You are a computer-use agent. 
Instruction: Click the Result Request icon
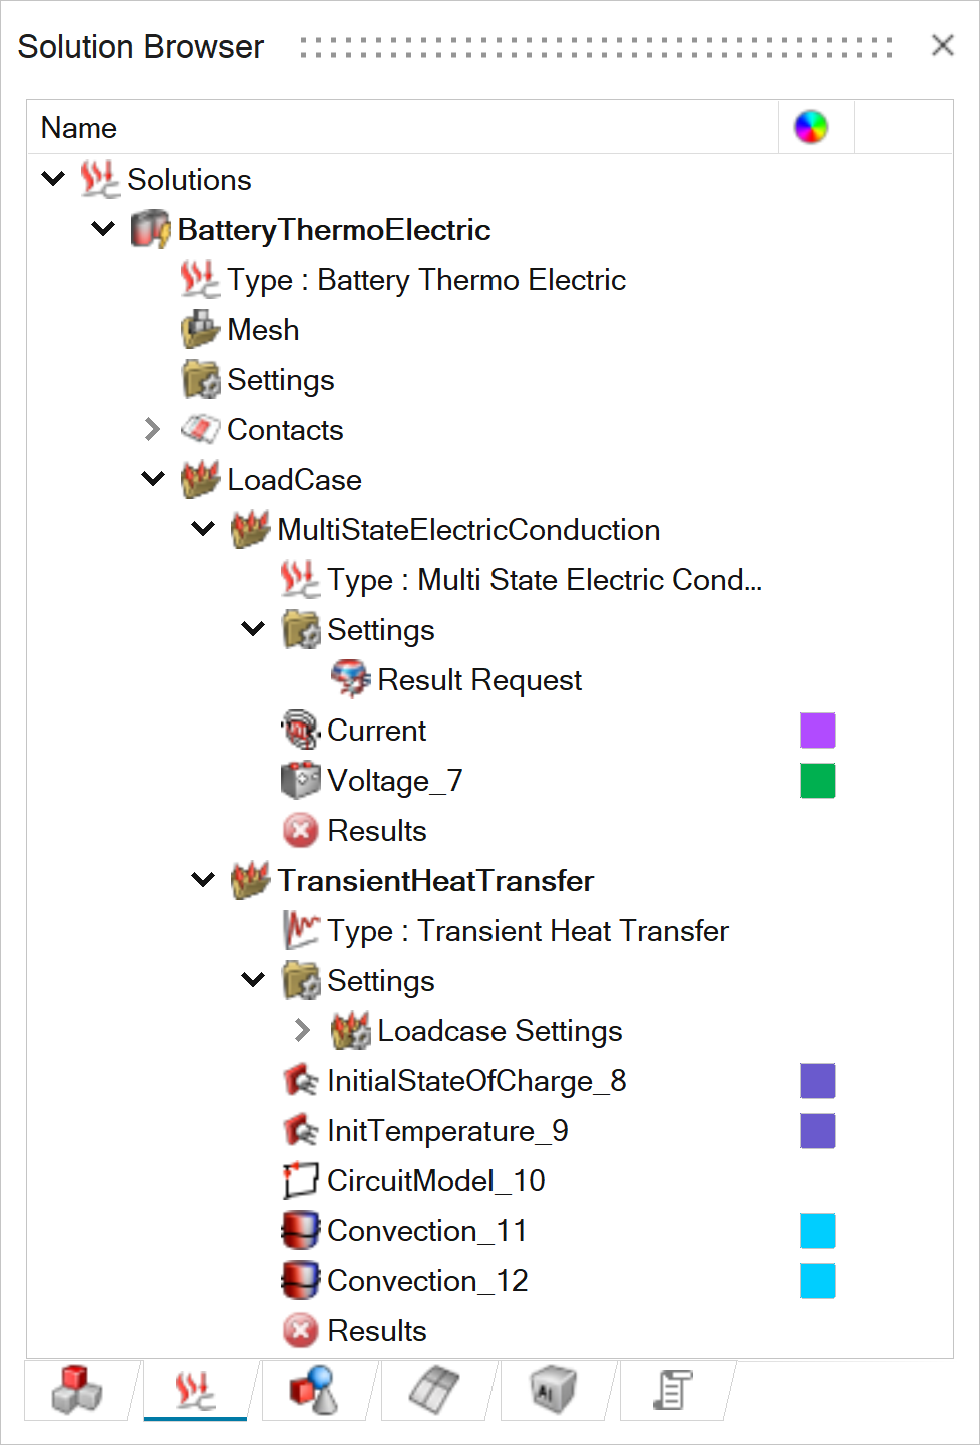coord(350,679)
